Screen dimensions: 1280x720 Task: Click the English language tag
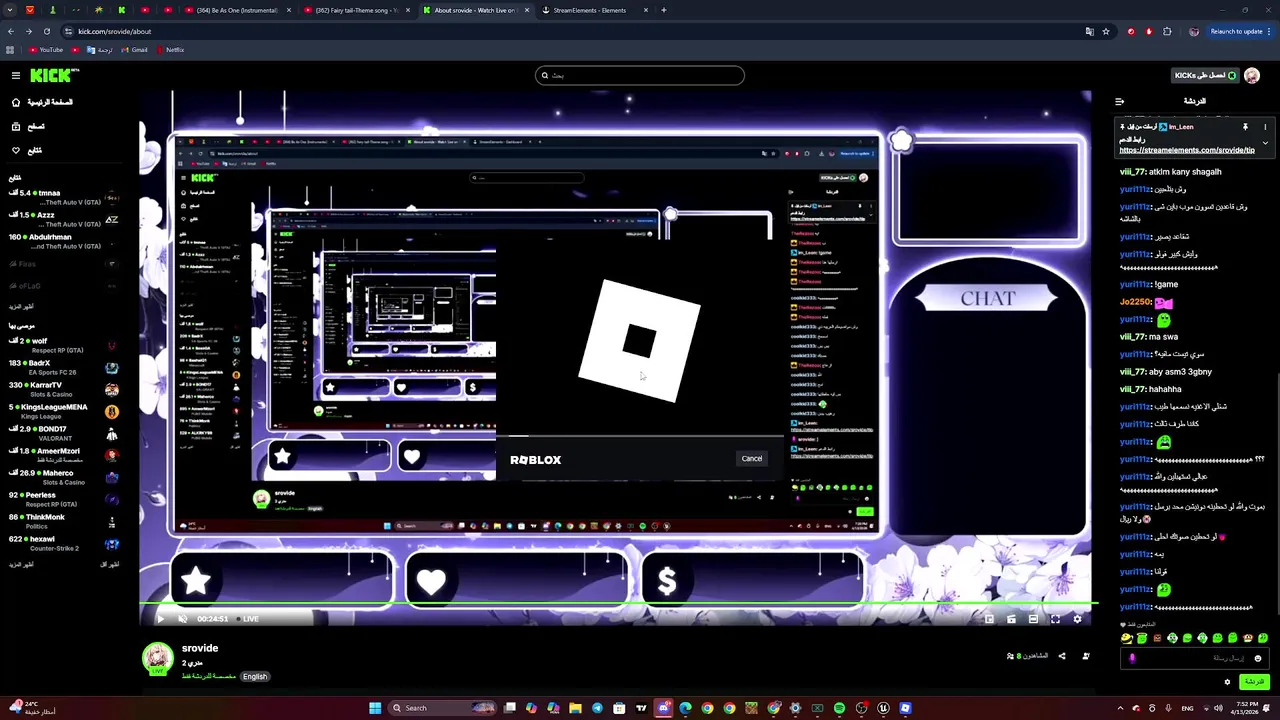pos(255,677)
